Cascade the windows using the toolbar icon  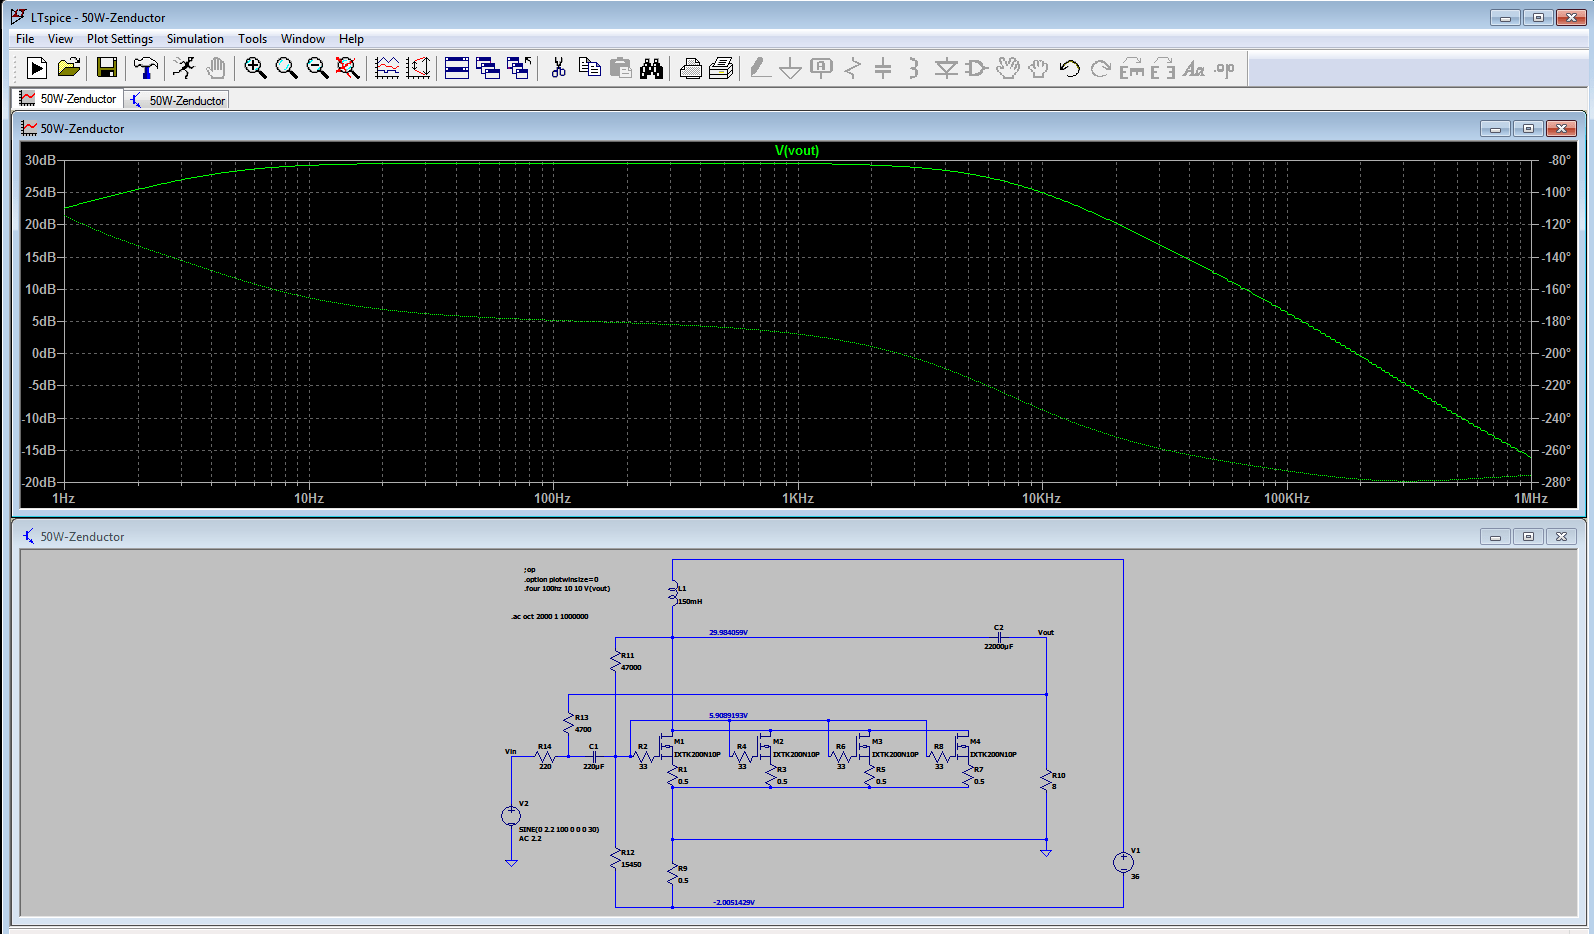488,68
